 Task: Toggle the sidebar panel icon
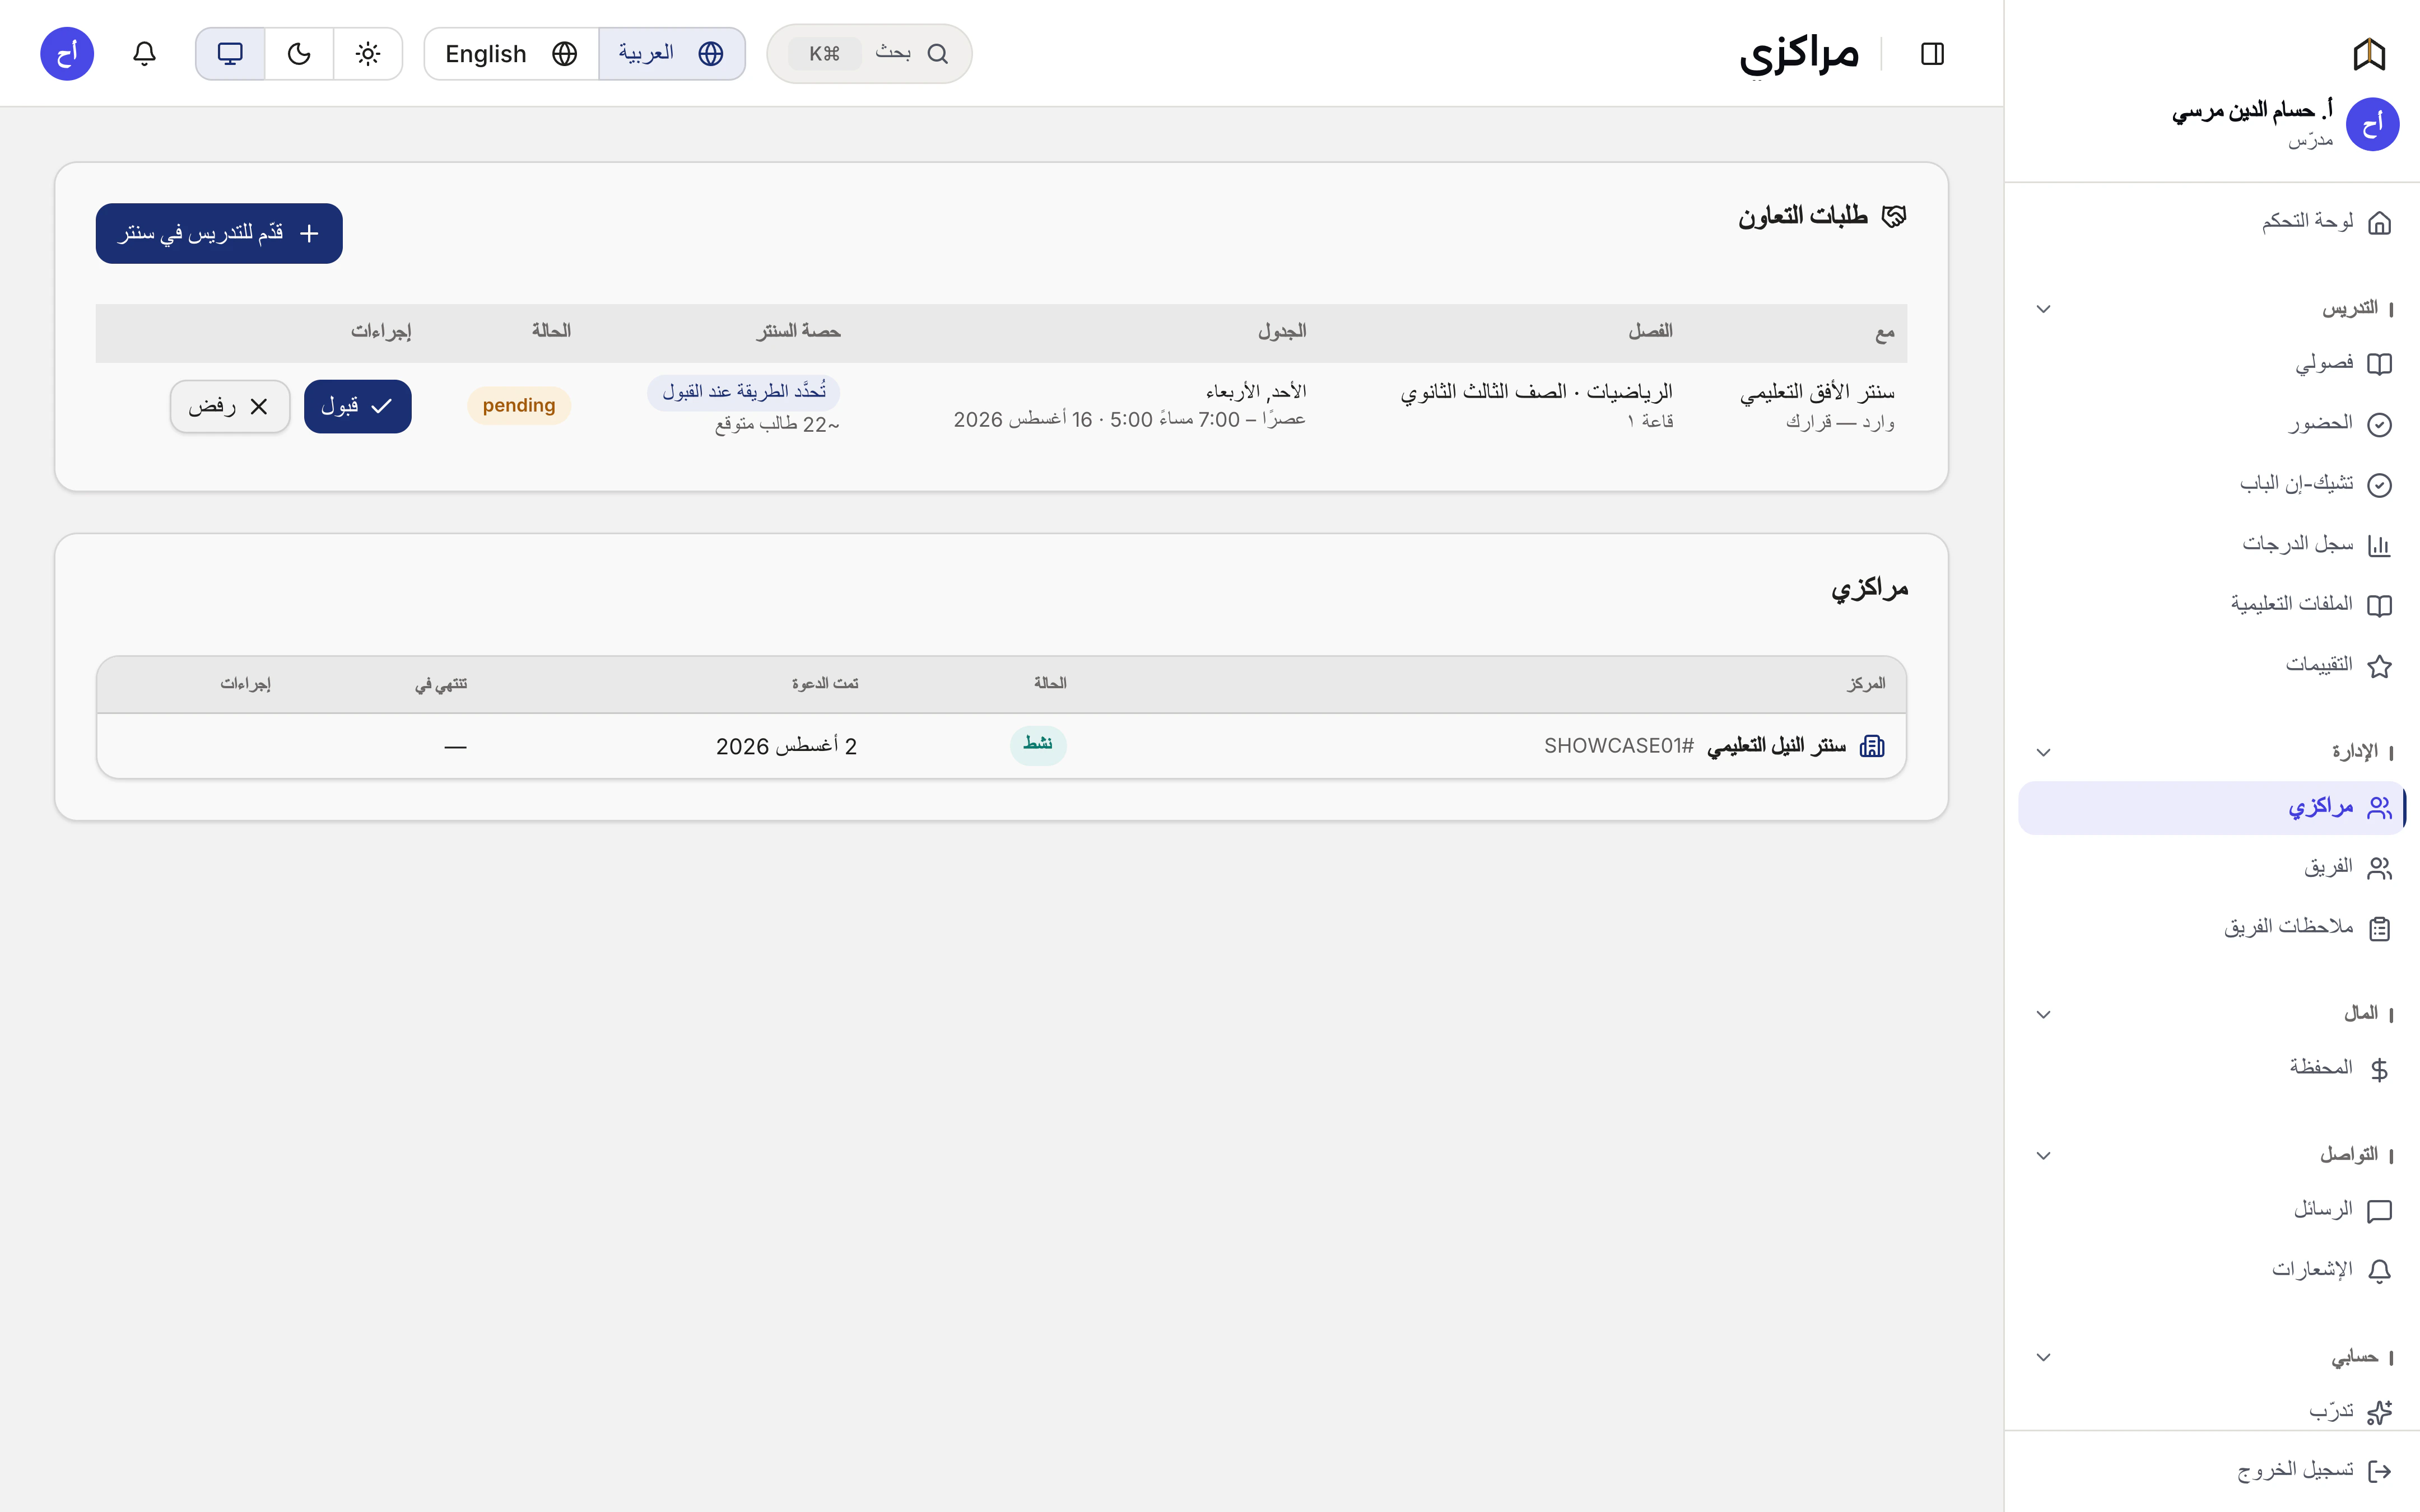(1932, 54)
